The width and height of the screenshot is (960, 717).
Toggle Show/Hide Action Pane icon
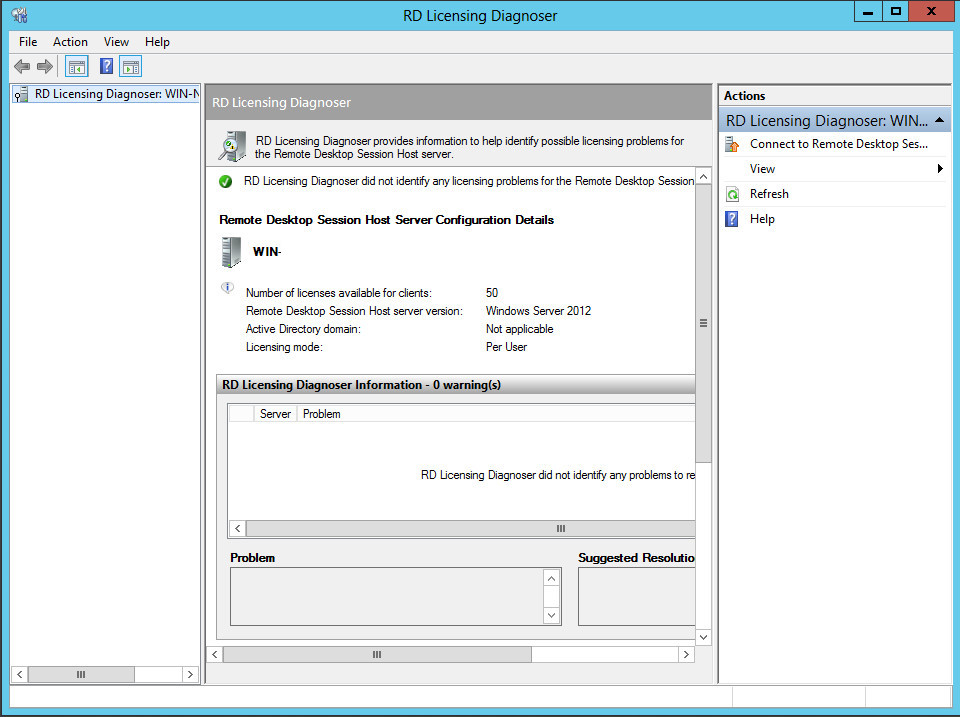click(x=131, y=66)
